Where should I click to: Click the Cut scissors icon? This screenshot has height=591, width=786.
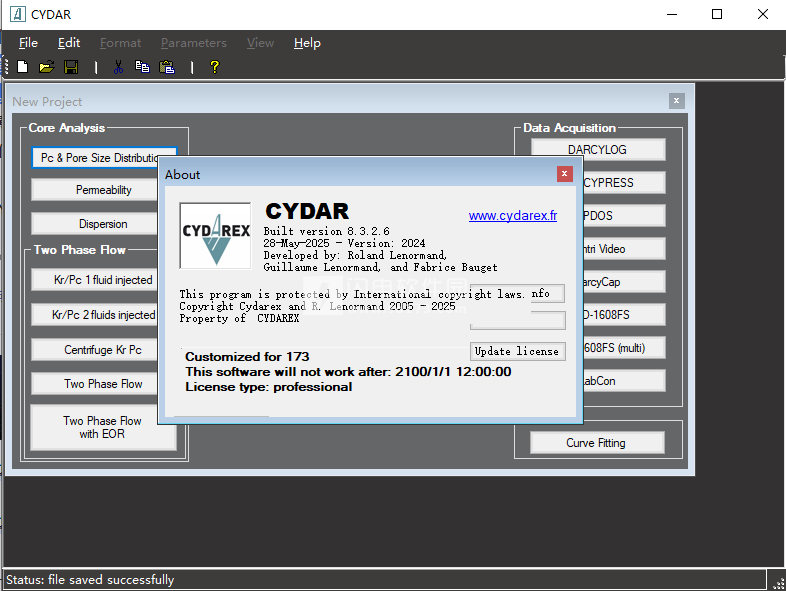[x=118, y=67]
